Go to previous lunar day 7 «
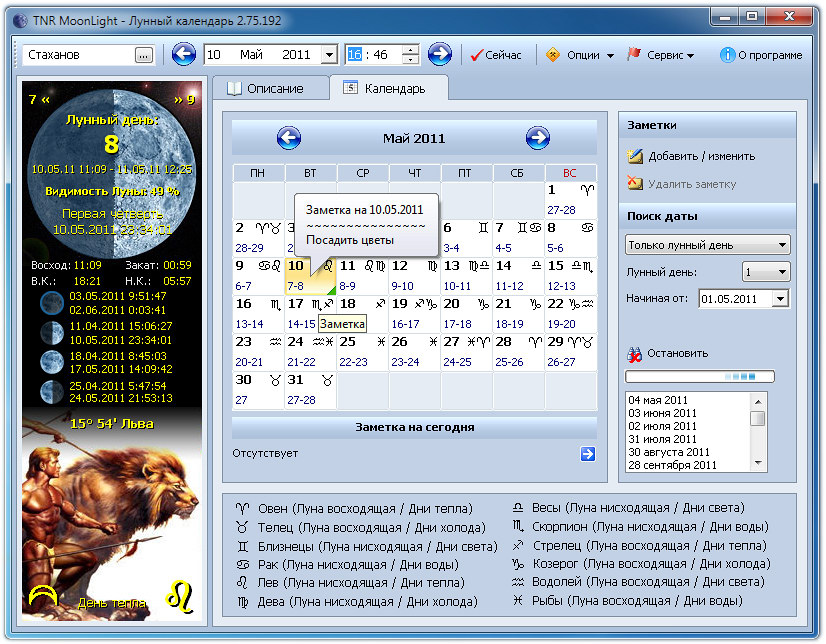Viewport: 826px width, 644px height. (x=39, y=99)
